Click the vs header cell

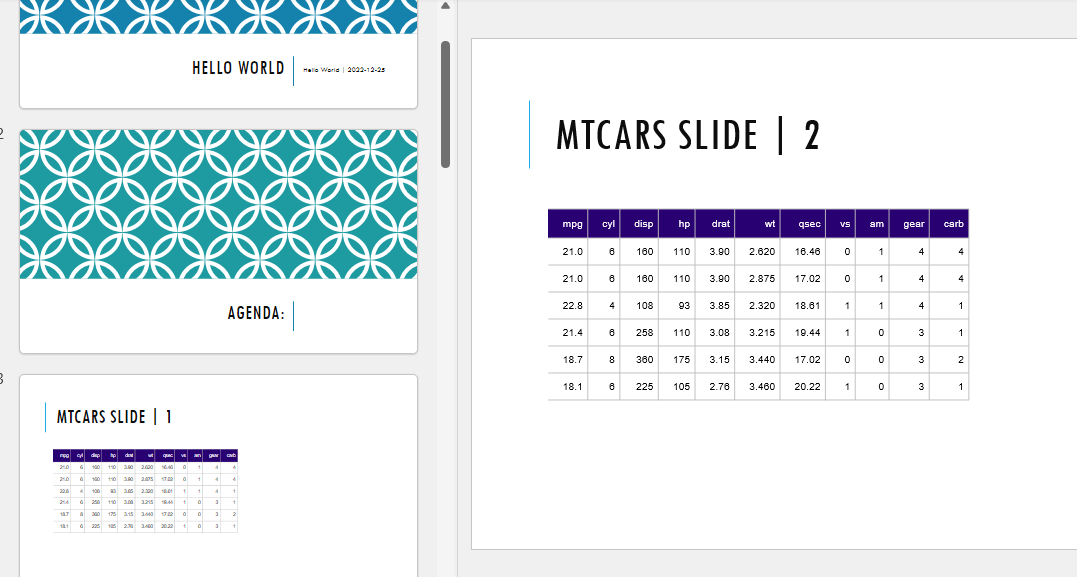[x=841, y=224]
